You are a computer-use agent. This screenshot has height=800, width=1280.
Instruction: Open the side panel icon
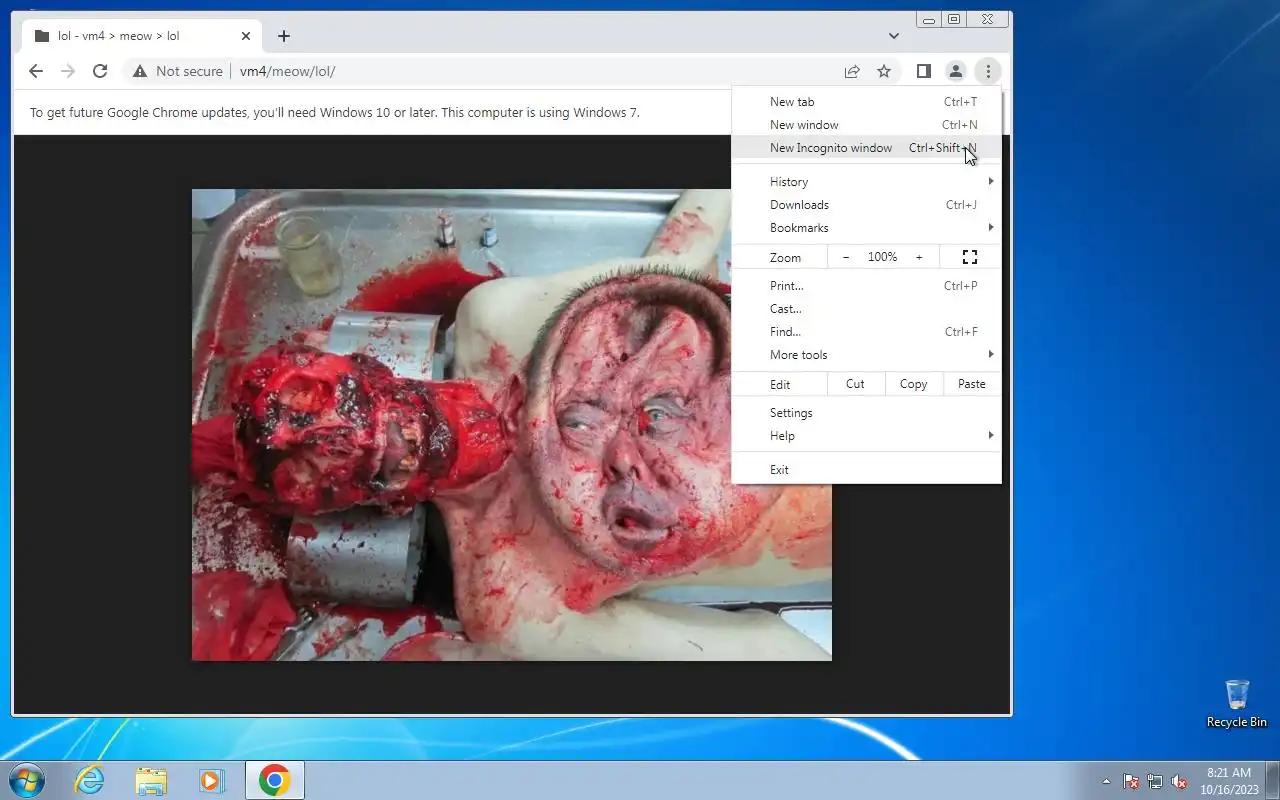coord(924,71)
